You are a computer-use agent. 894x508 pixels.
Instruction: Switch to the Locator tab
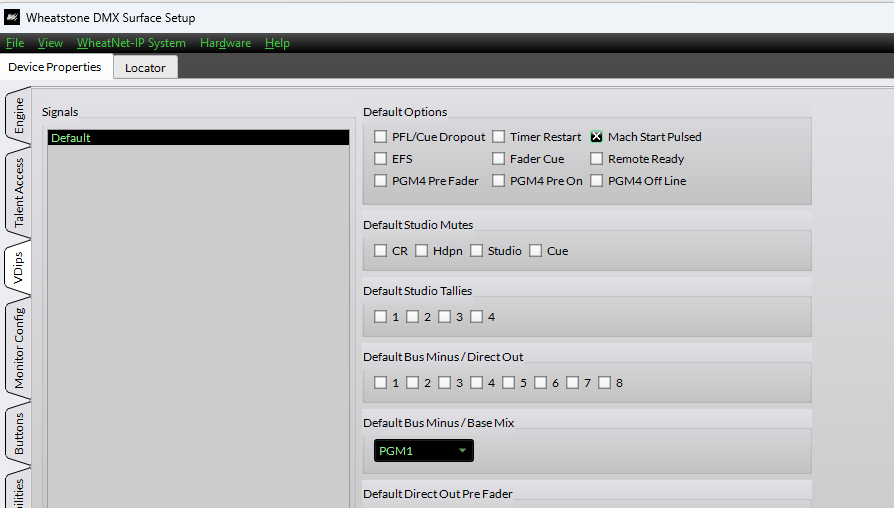(145, 67)
